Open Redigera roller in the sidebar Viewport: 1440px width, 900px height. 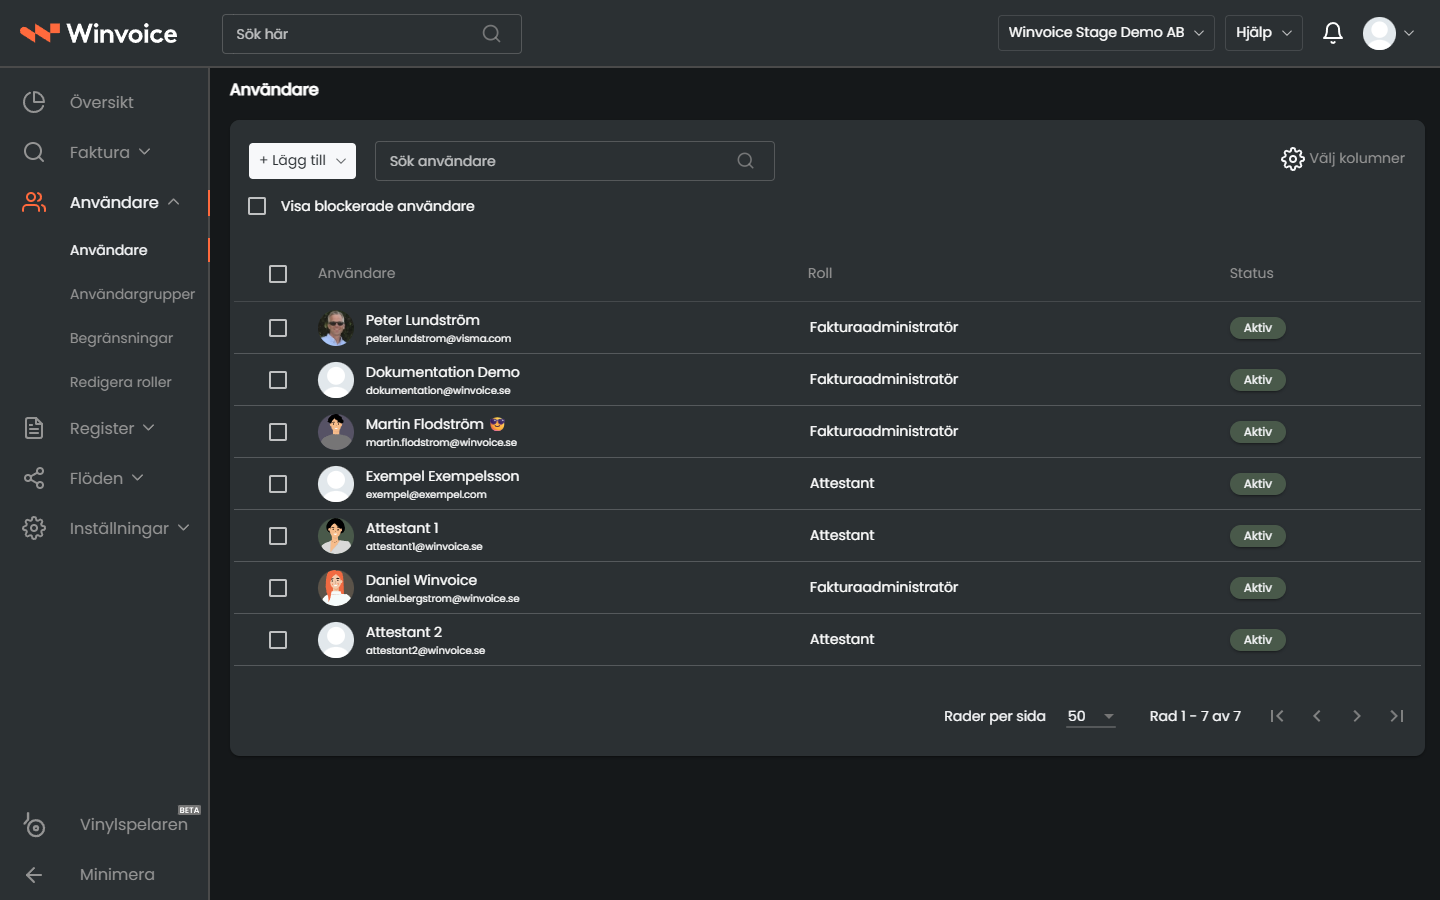(x=120, y=382)
